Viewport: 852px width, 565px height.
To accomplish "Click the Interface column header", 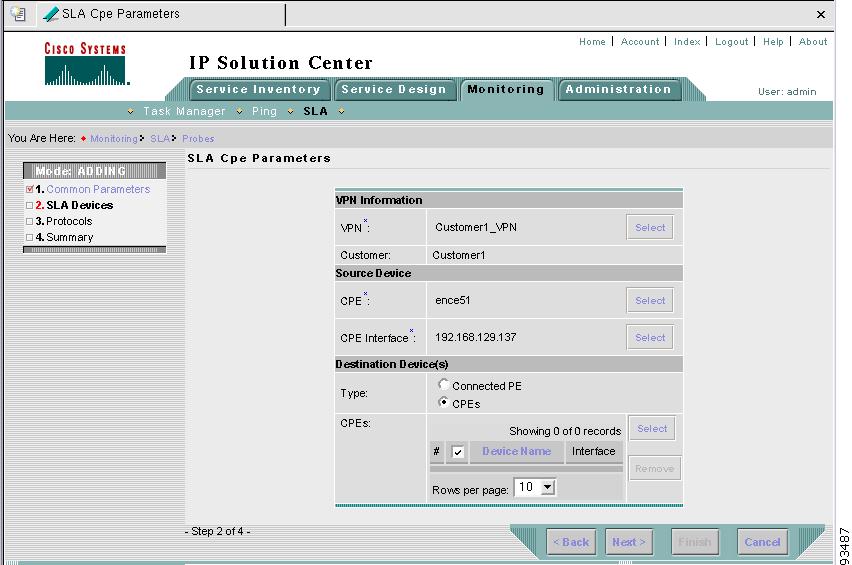I will click(x=593, y=451).
